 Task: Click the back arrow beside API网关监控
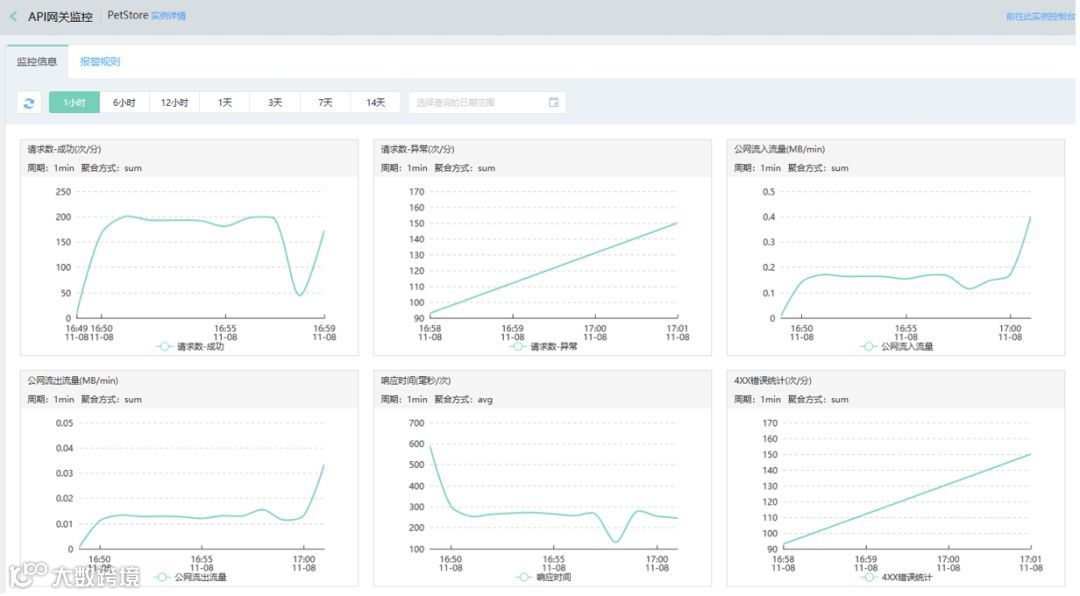pyautogui.click(x=14, y=16)
